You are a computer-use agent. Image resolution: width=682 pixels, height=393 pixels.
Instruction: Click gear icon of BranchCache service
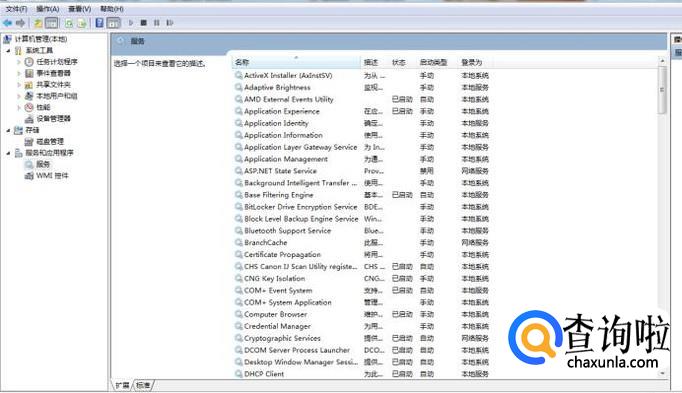[239, 243]
